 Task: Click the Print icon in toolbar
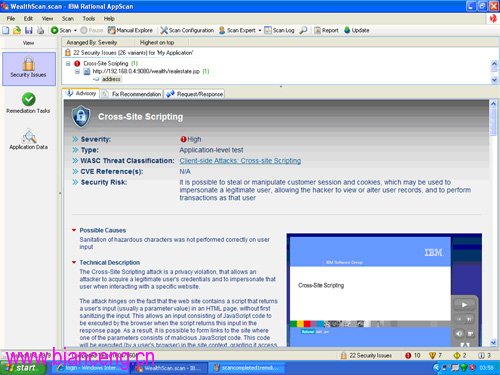[40, 30]
